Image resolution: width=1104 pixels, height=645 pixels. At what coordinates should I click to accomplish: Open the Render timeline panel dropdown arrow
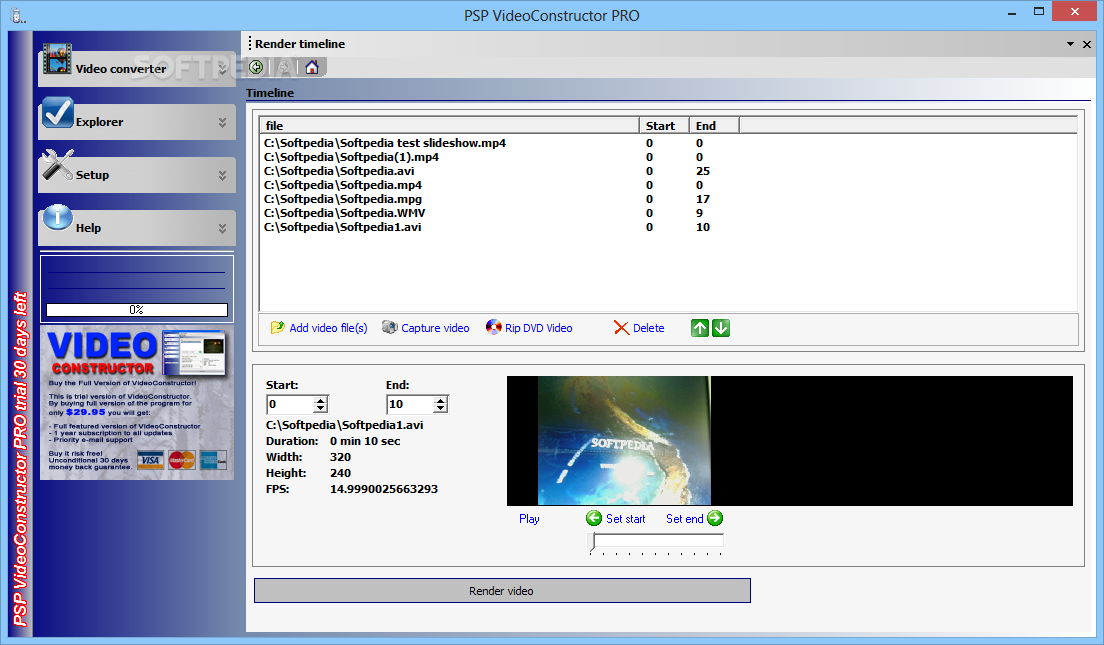[1070, 44]
